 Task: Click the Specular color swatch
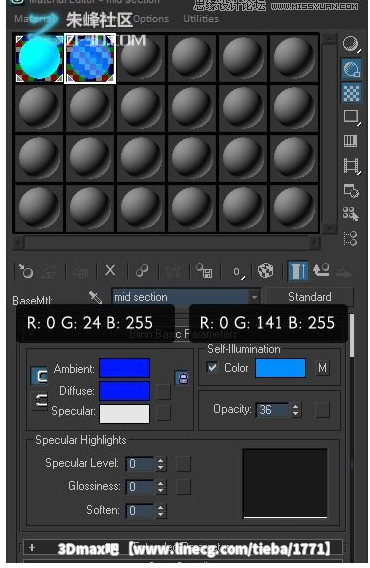point(124,413)
